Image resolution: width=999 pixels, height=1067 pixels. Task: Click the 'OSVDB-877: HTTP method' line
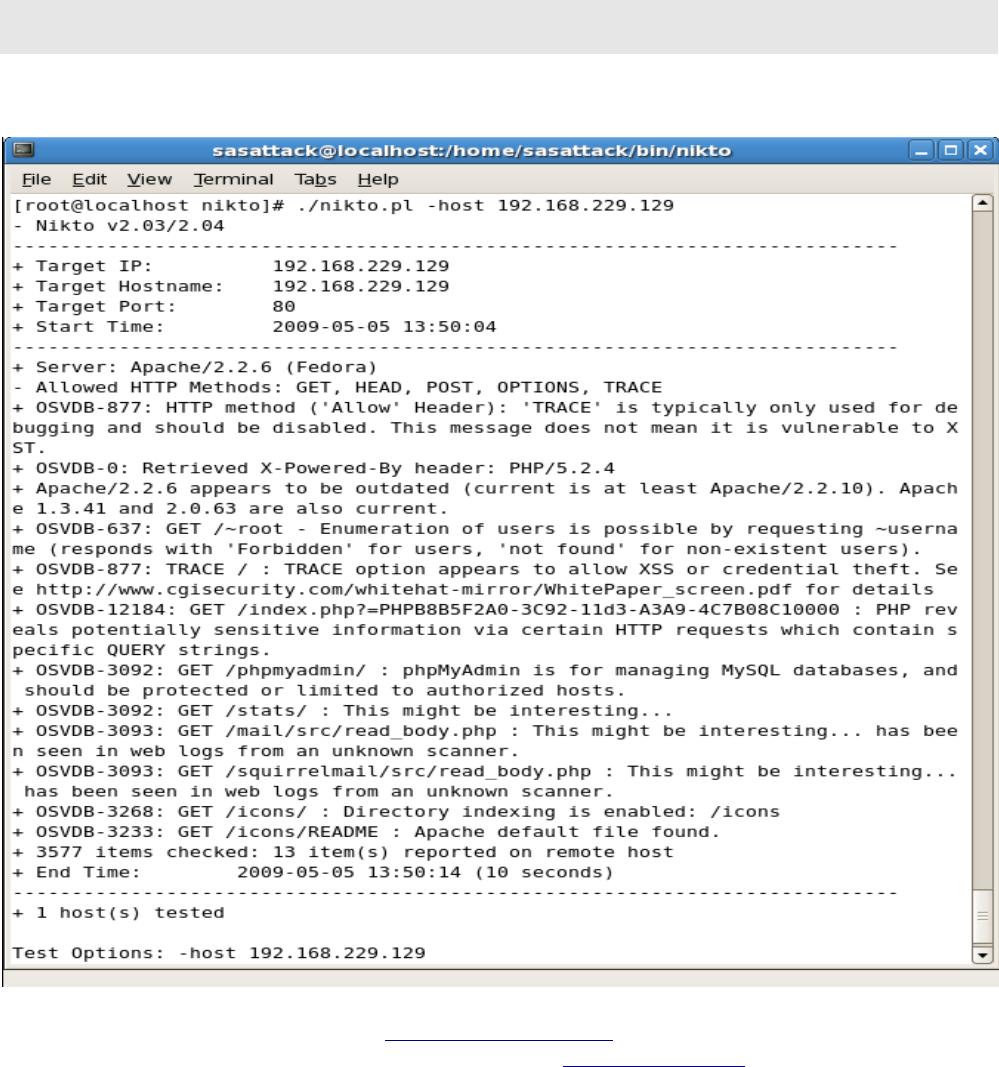(485, 408)
